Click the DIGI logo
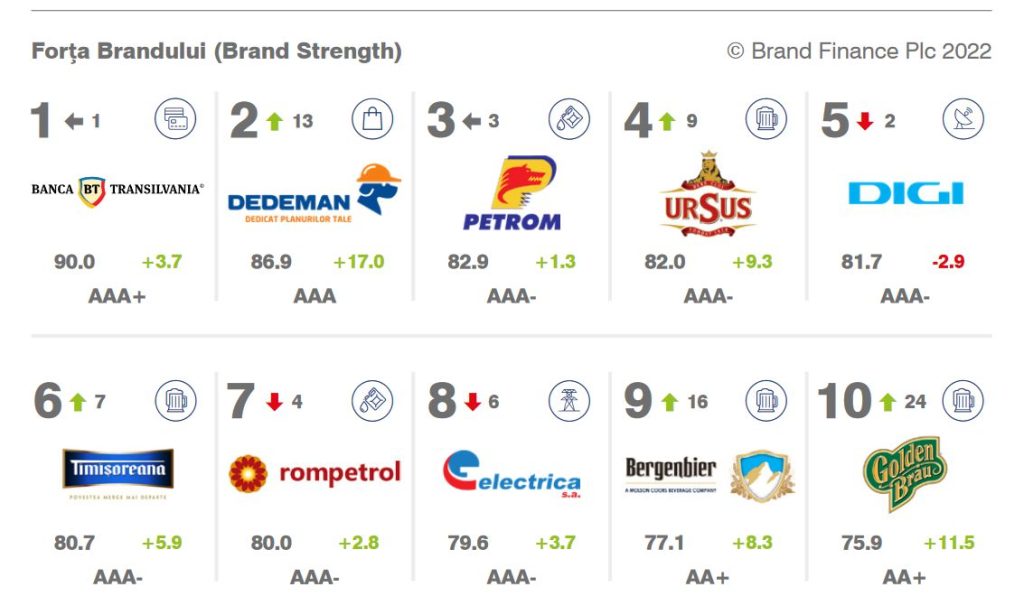Screen dimensions: 1024x615 coord(905,193)
